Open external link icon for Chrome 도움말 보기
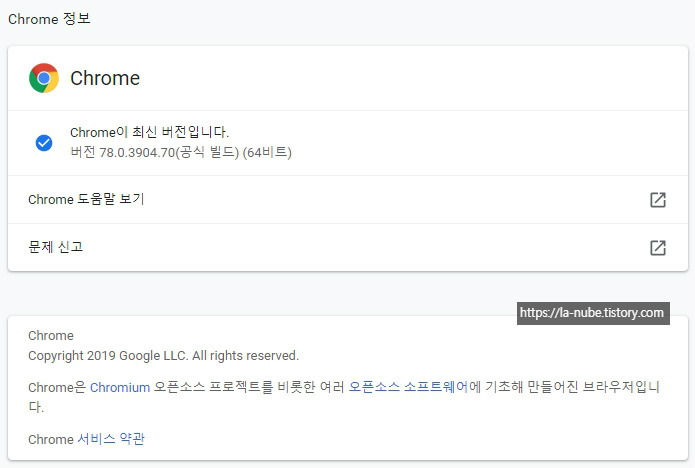Image resolution: width=695 pixels, height=468 pixels. 658,200
